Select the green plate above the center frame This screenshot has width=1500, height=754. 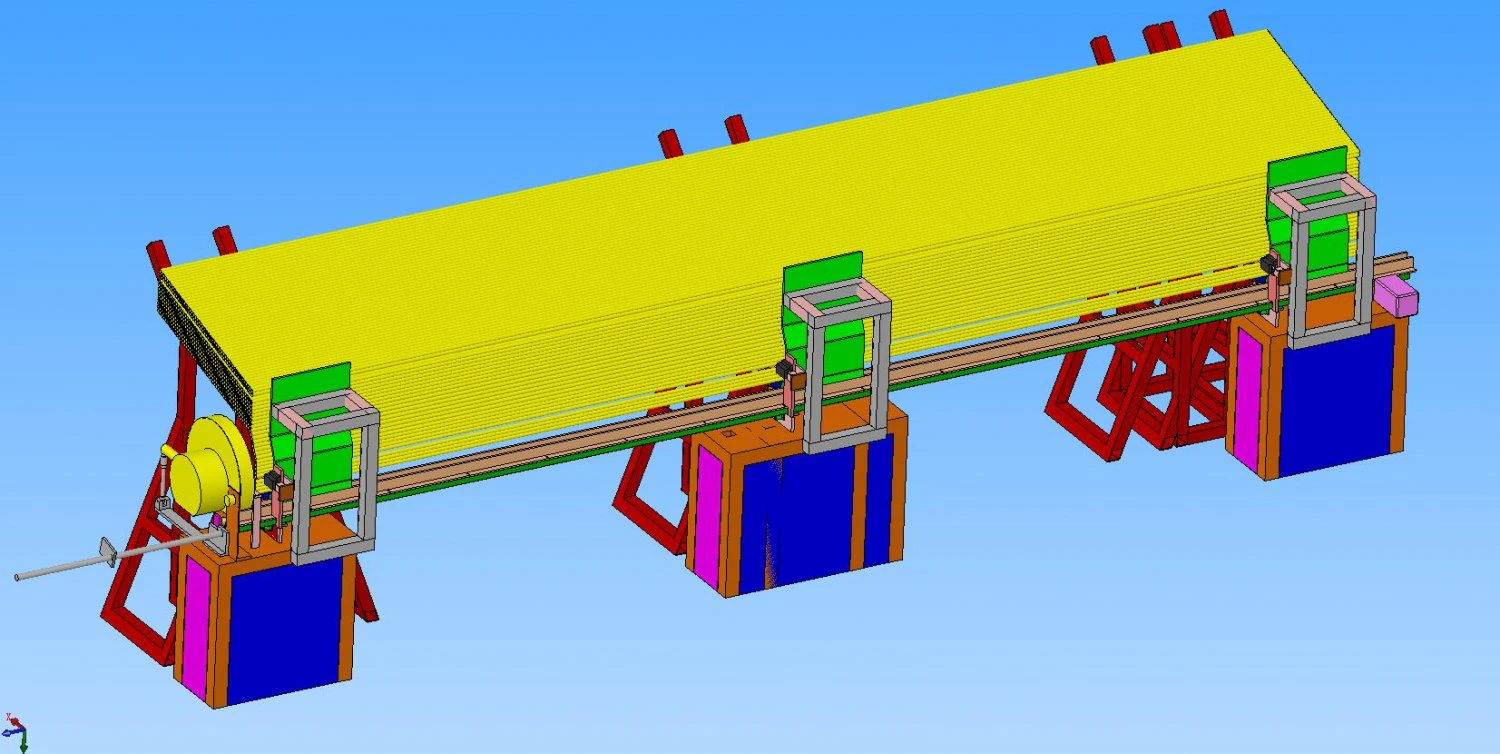tap(823, 271)
